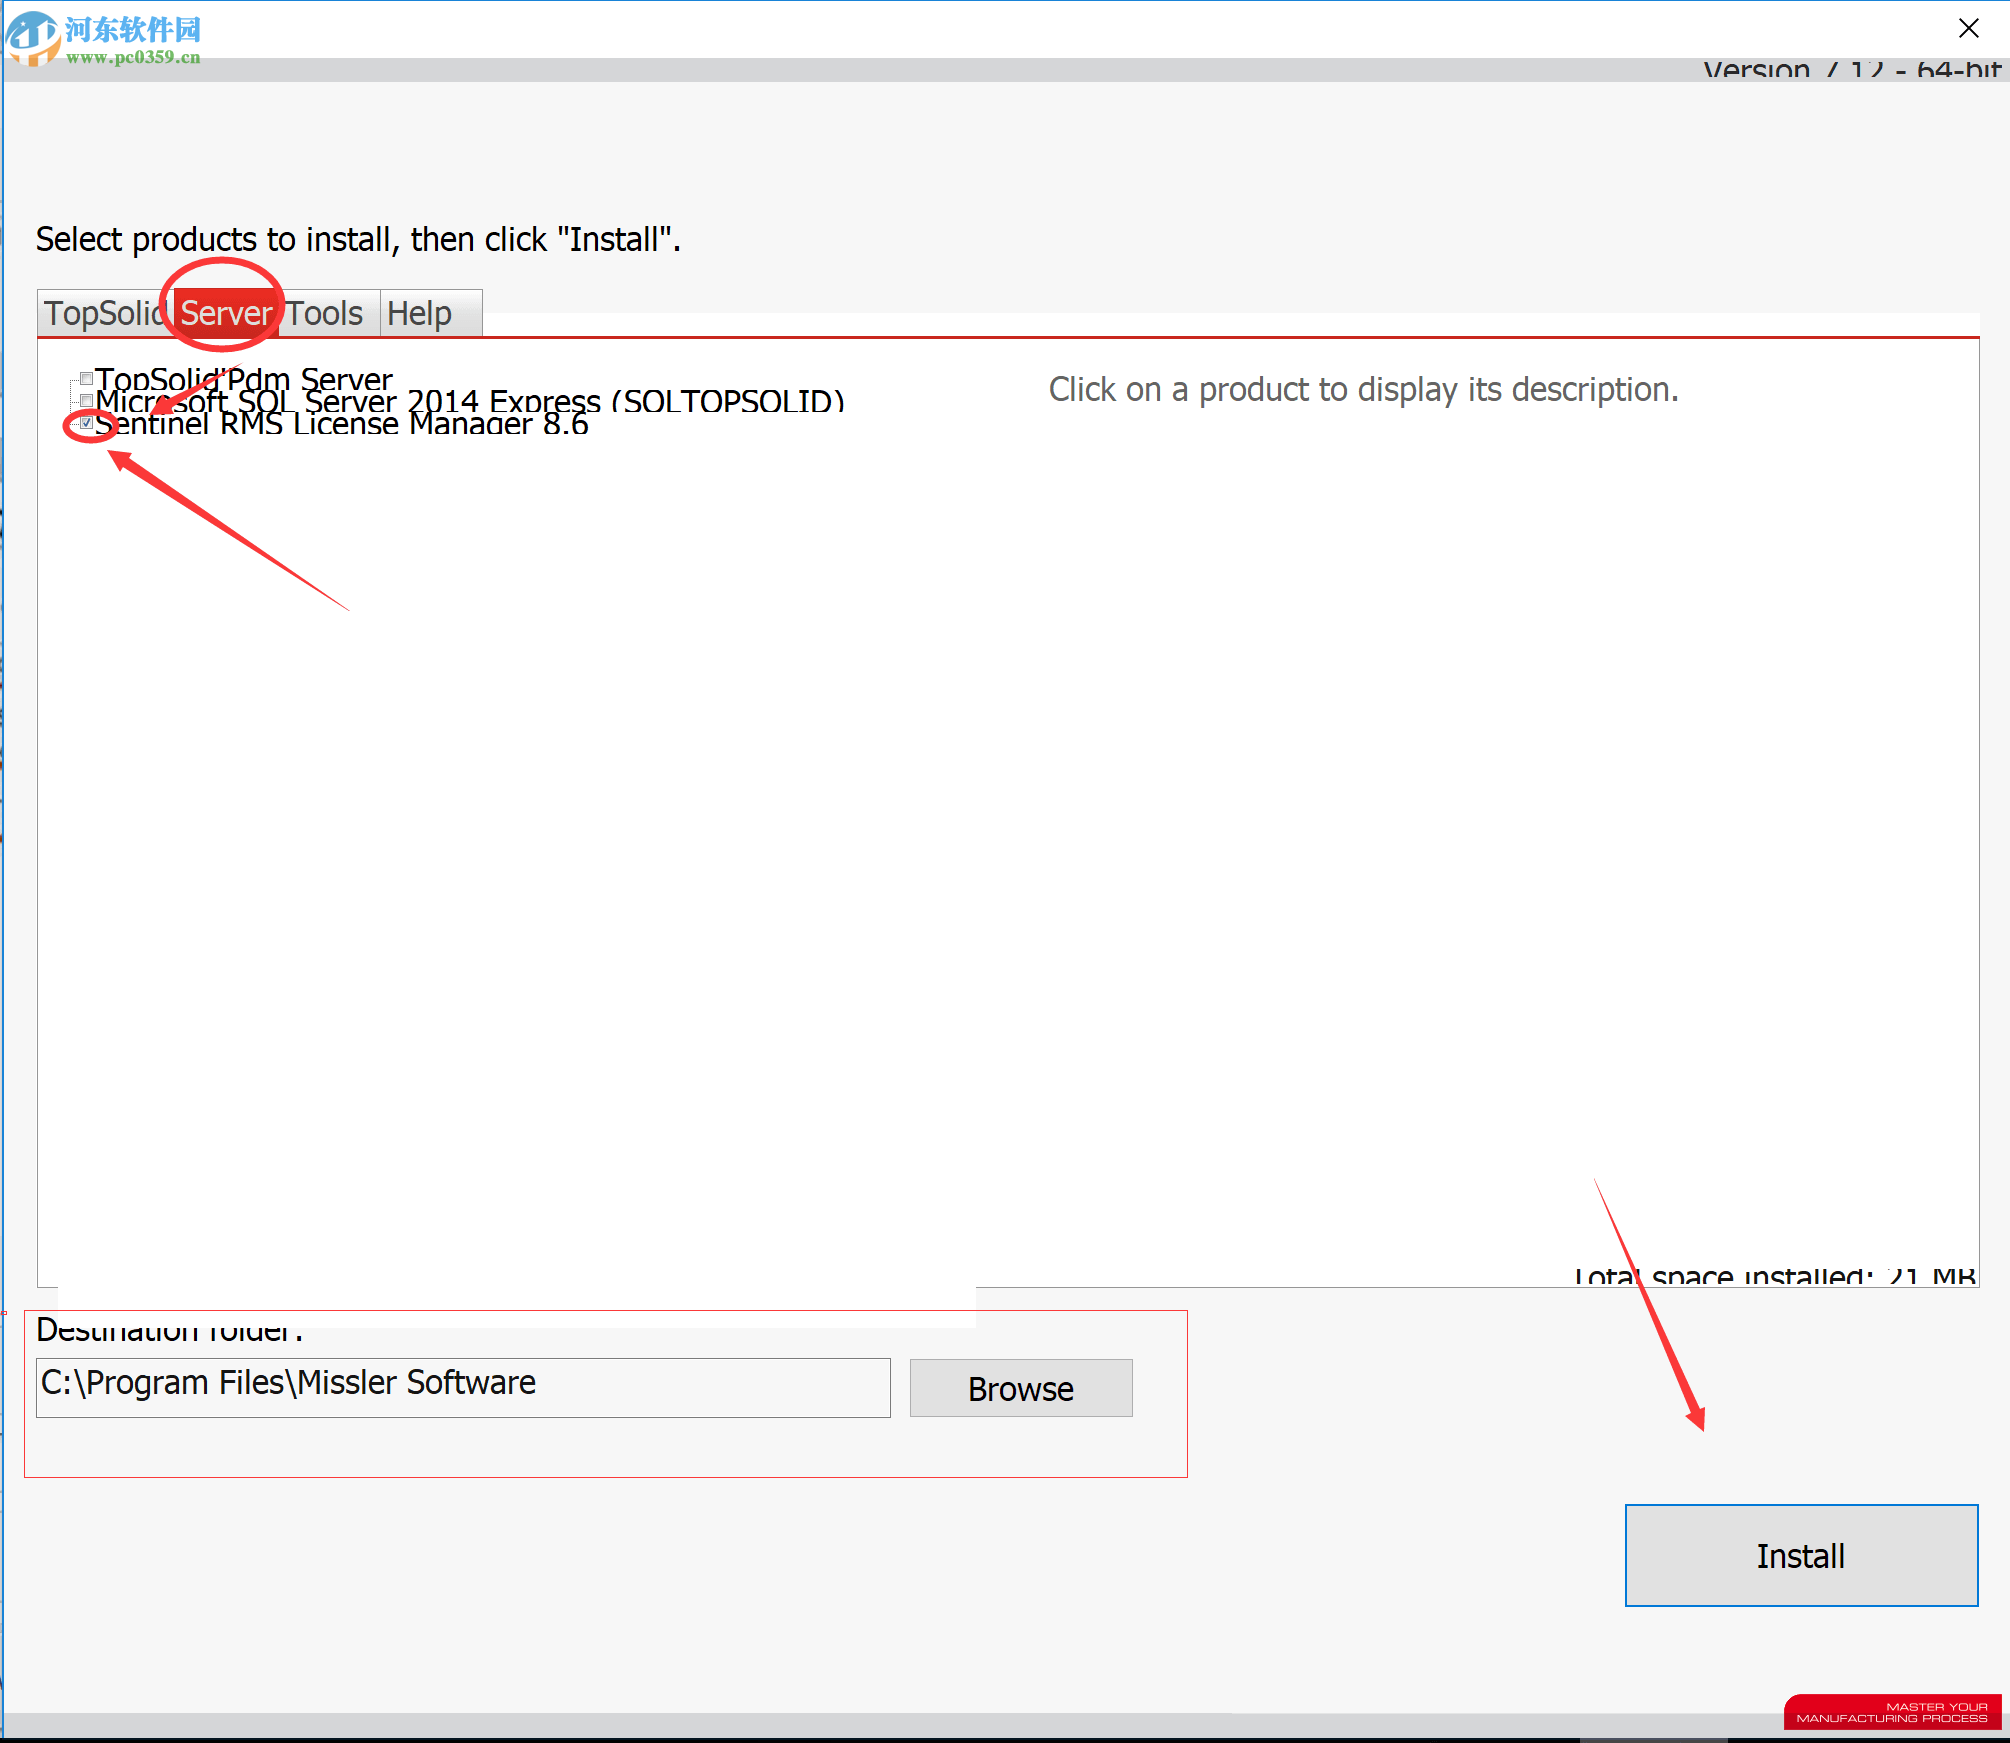
Task: Select Microsoft SQL Server 2014 Express product row
Action: 470,401
